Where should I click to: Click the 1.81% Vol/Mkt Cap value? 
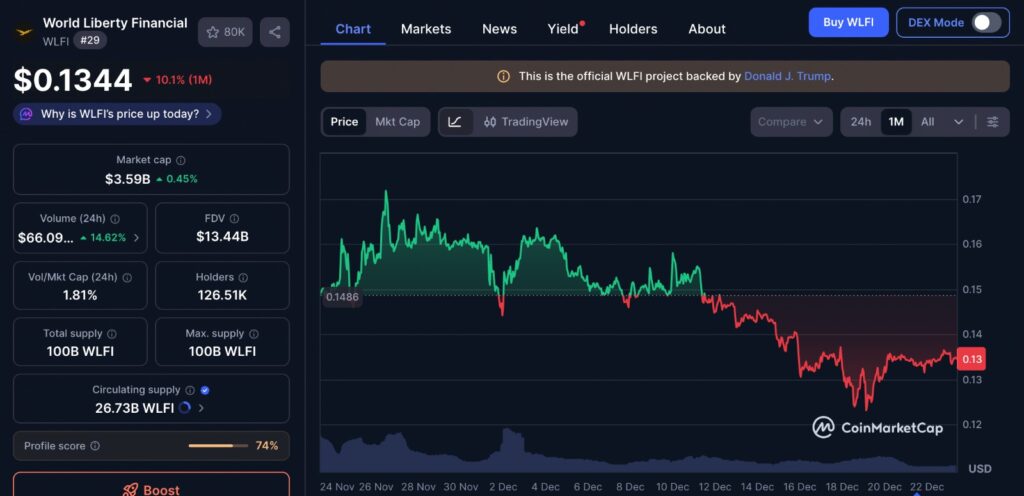click(x=80, y=296)
